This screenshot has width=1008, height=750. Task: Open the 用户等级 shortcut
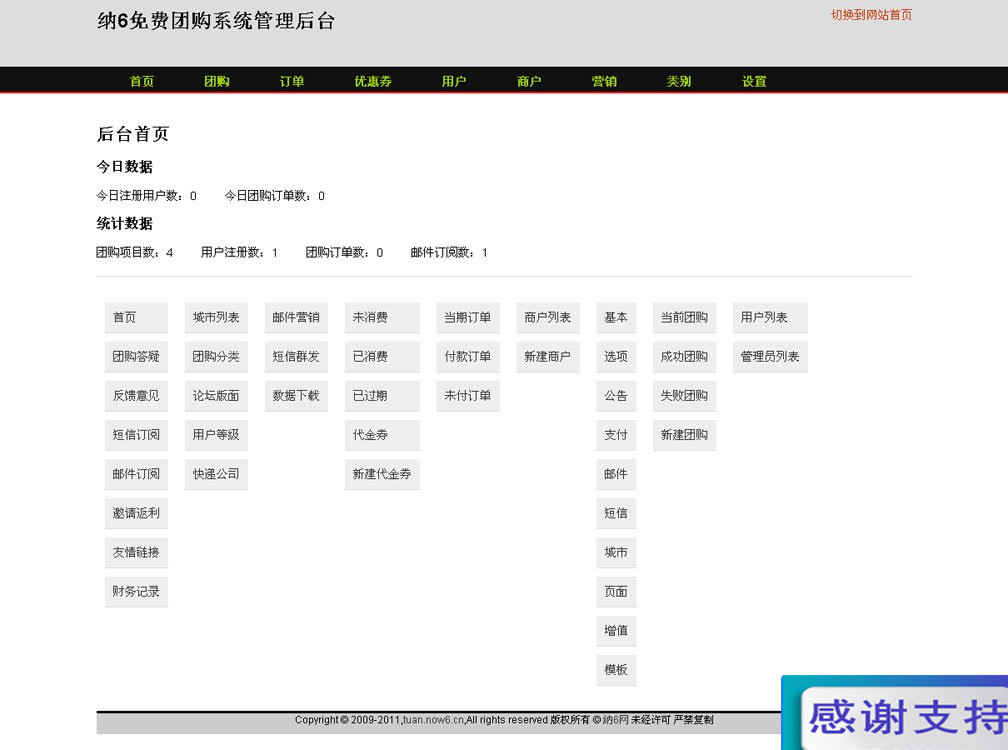tap(216, 435)
